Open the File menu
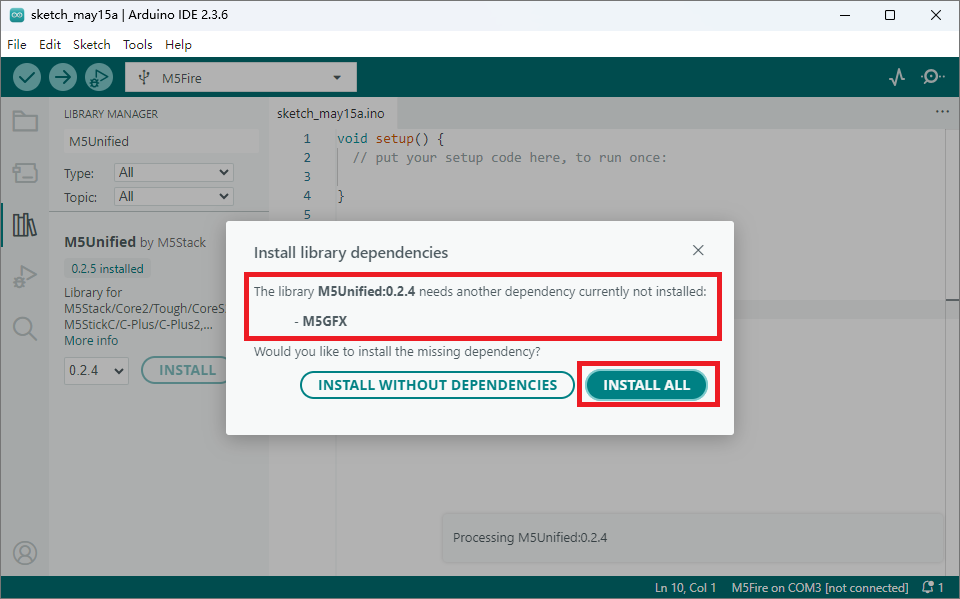The height and width of the screenshot is (599, 960). 17,45
